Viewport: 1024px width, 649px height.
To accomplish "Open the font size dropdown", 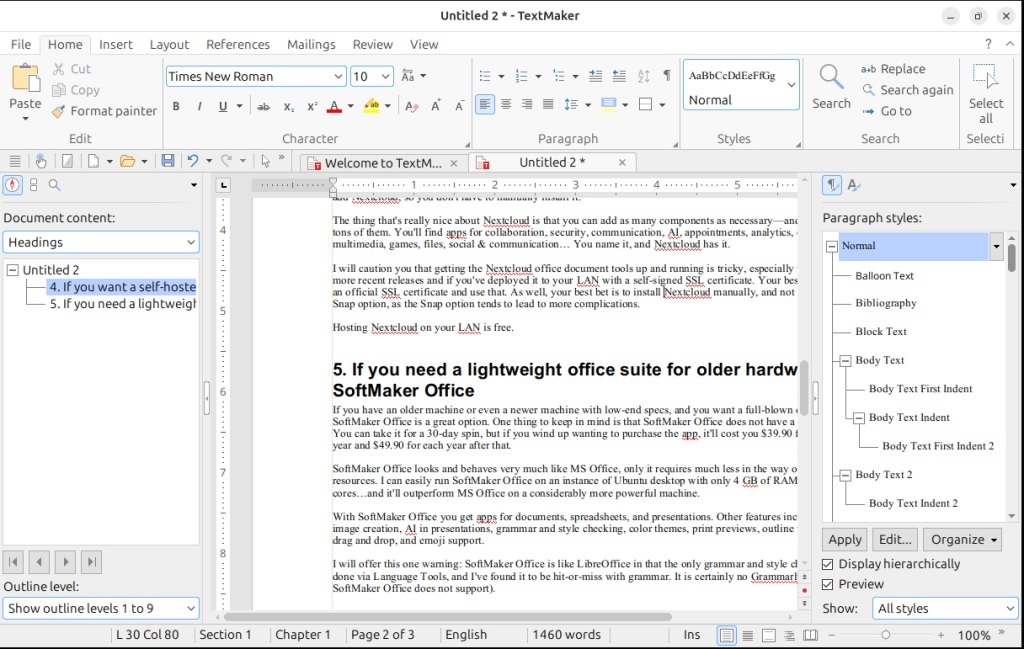I will coord(385,76).
